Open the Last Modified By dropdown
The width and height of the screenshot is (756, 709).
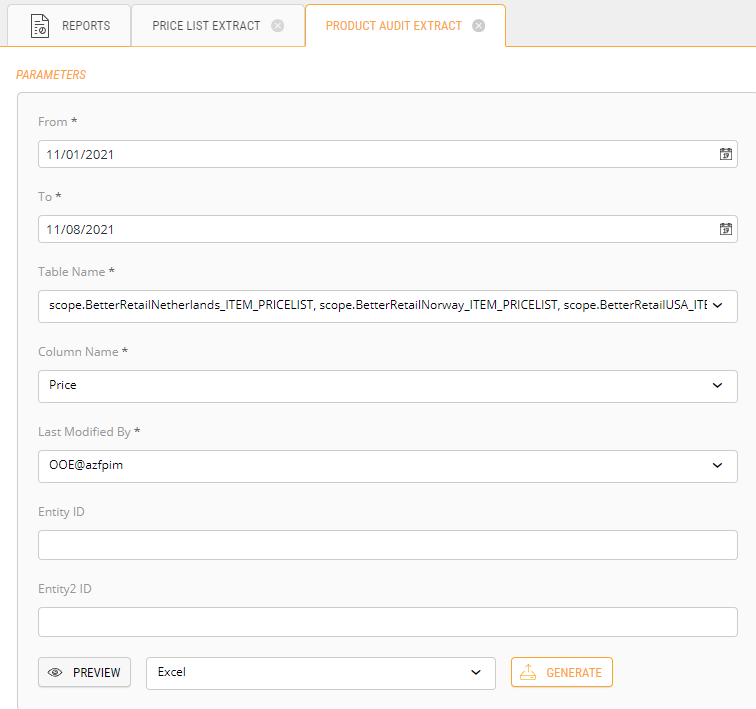(717, 465)
